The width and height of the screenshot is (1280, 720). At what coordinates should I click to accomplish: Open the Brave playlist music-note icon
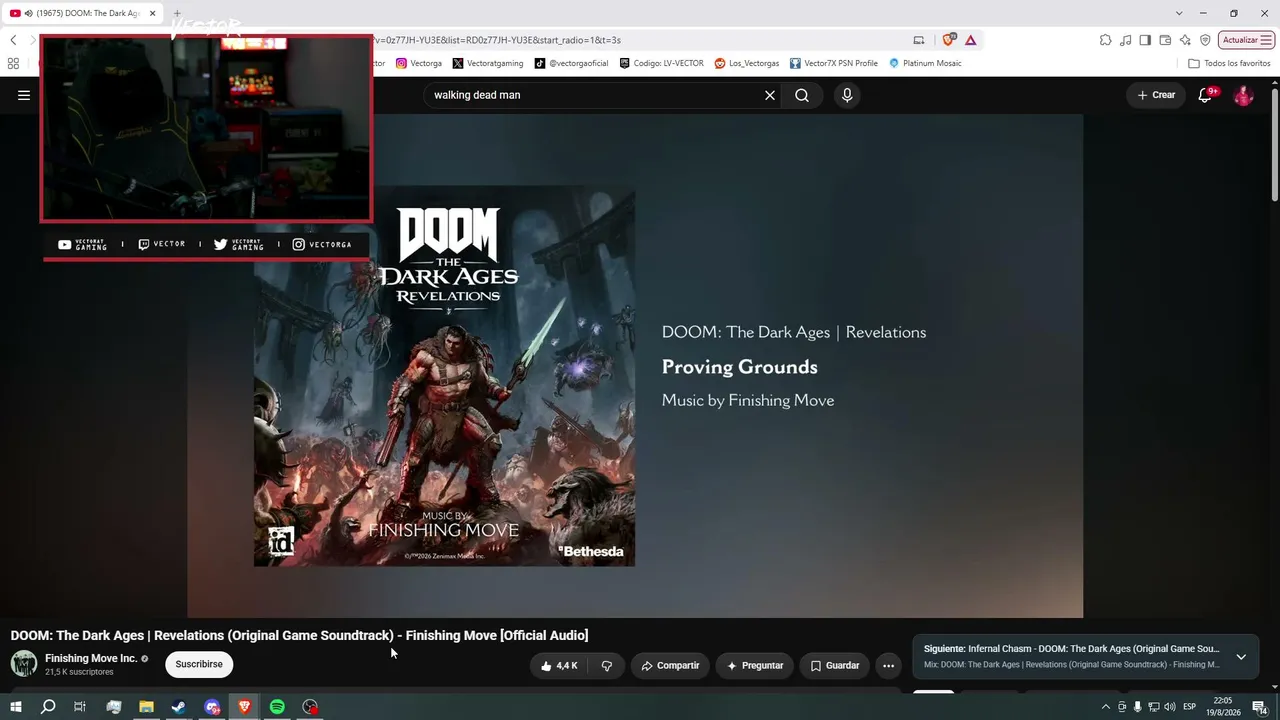[1126, 40]
